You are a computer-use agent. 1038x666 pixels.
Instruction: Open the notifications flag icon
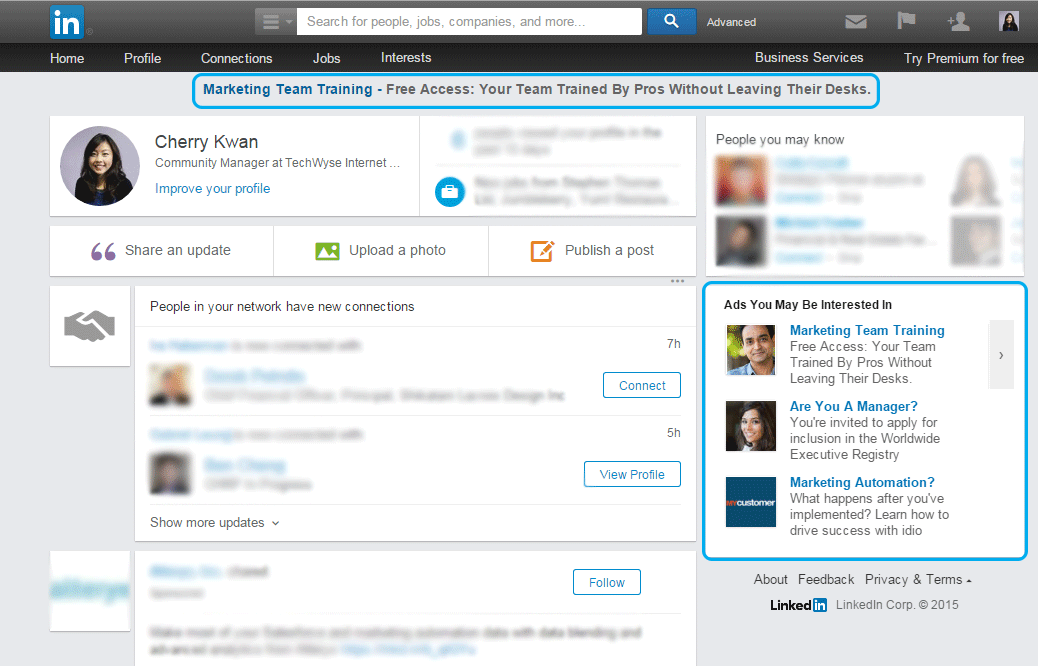(906, 21)
